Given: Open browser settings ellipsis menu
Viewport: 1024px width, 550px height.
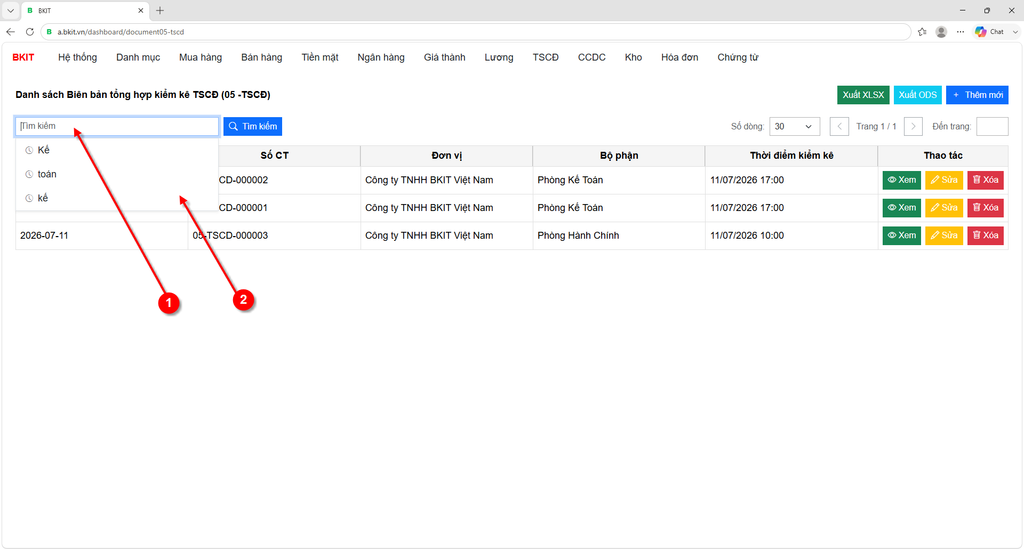Looking at the screenshot, I should pyautogui.click(x=960, y=31).
